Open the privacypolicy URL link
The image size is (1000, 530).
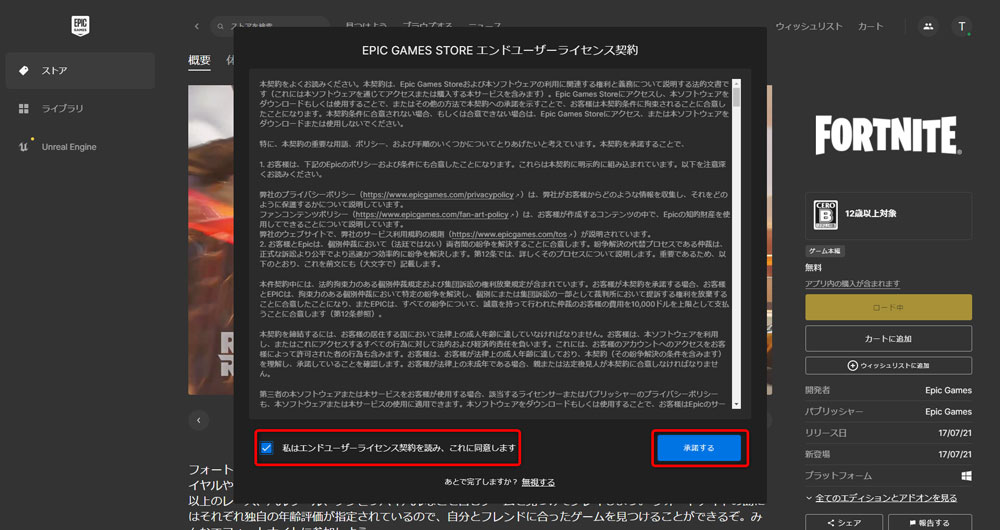point(440,195)
